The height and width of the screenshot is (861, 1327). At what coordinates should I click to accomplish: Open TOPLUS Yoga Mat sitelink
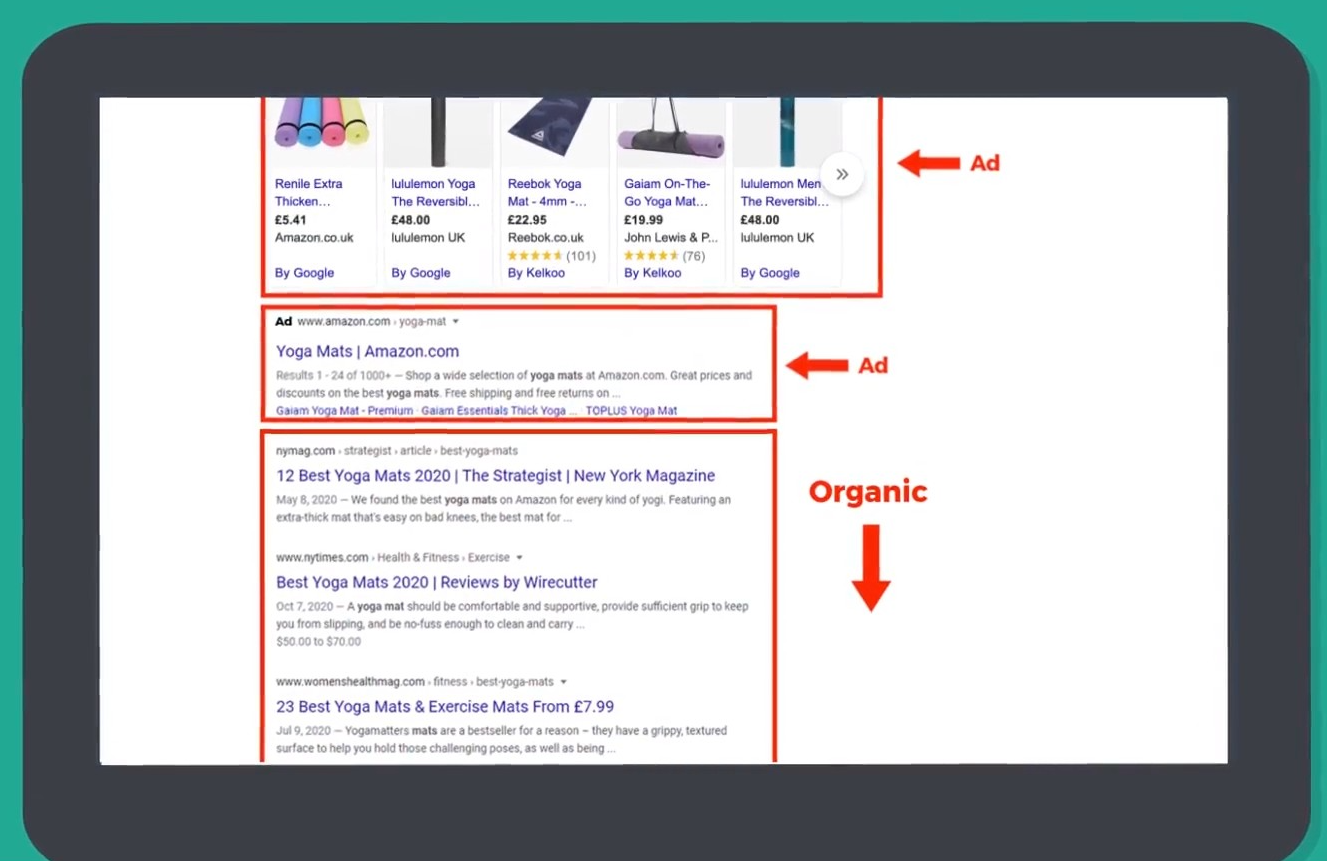pos(631,411)
